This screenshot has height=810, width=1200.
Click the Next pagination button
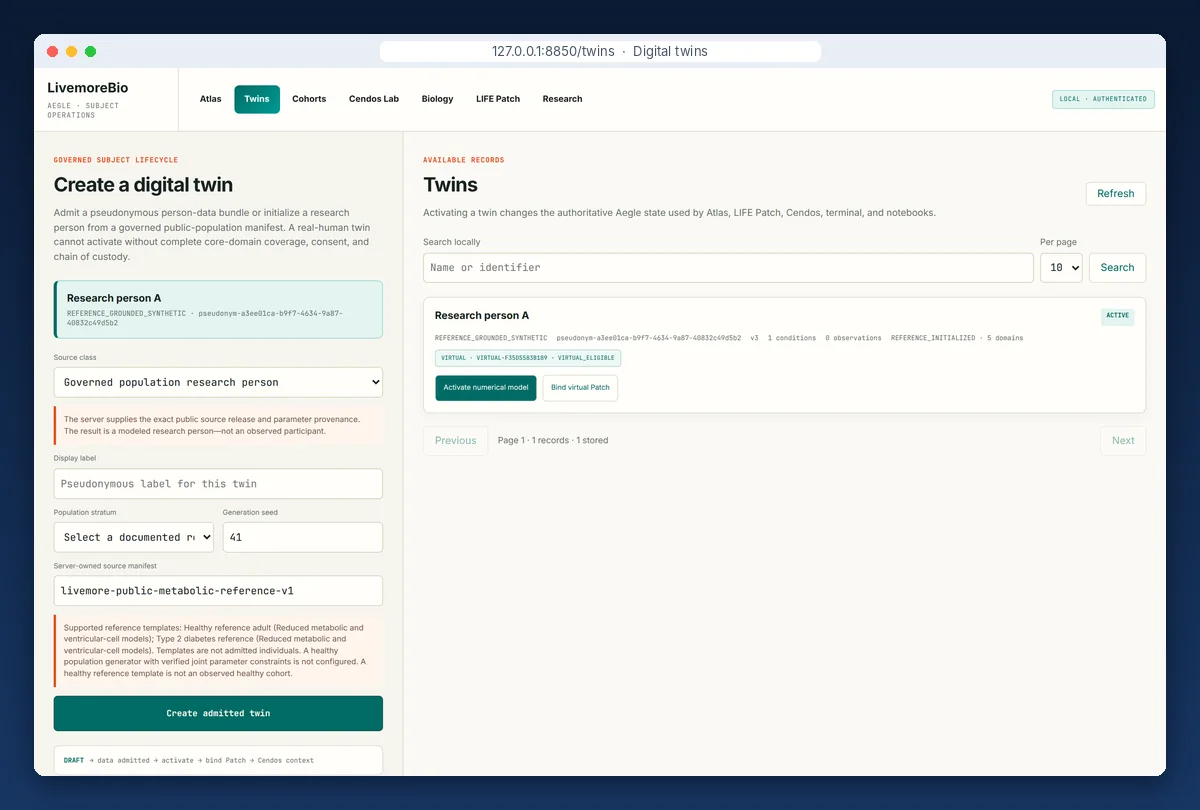(1123, 441)
